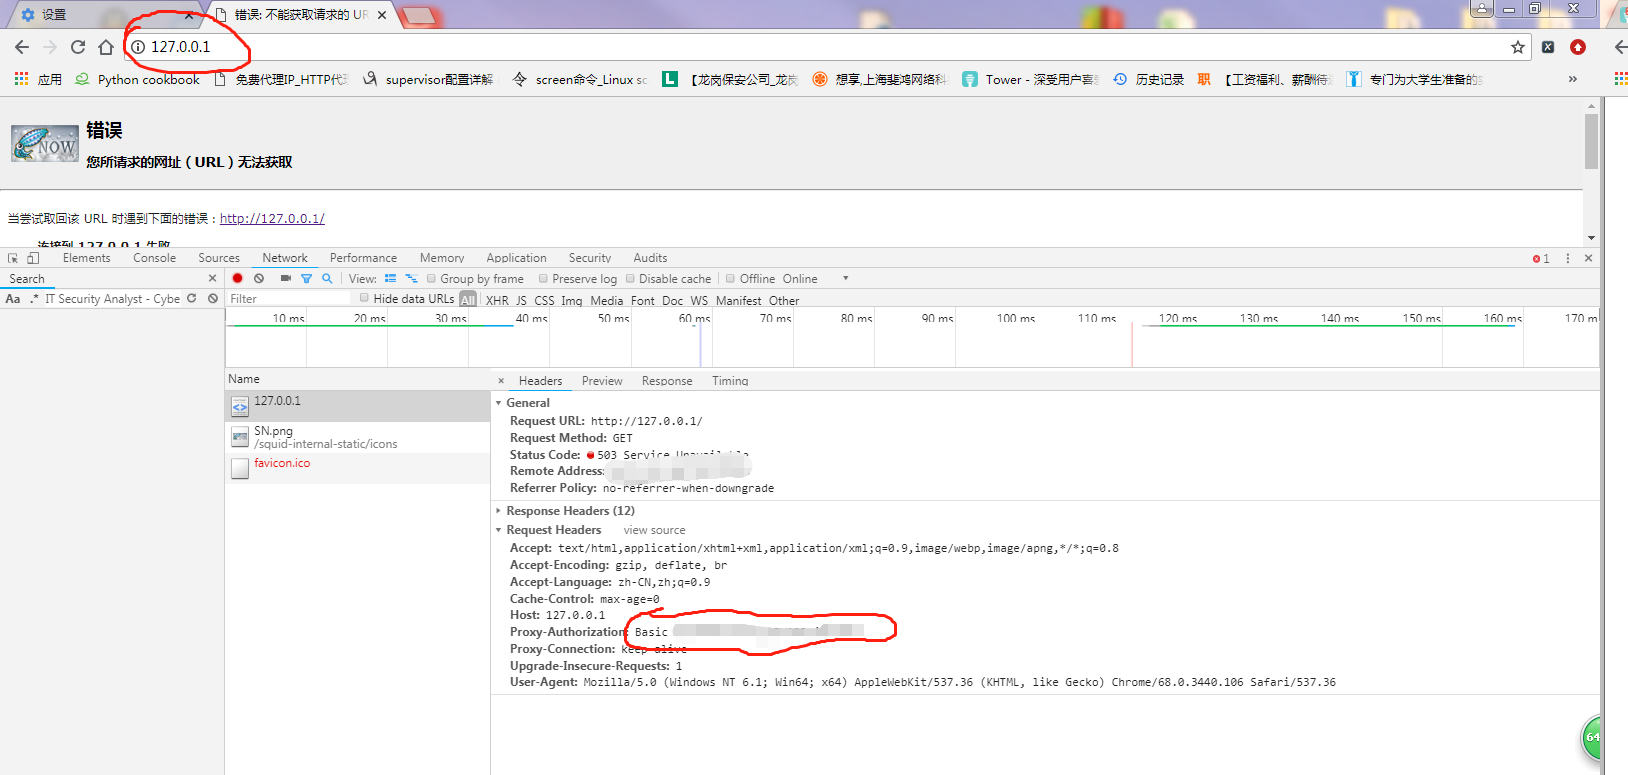This screenshot has width=1628, height=775.
Task: Filter requests by XHR type
Action: [497, 300]
